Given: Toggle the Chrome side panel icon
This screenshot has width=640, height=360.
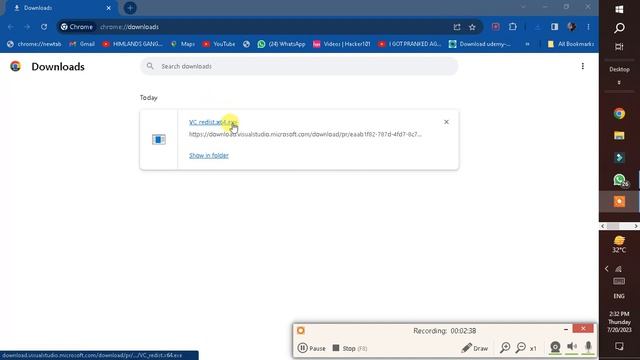Looking at the screenshot, I should coord(554,27).
